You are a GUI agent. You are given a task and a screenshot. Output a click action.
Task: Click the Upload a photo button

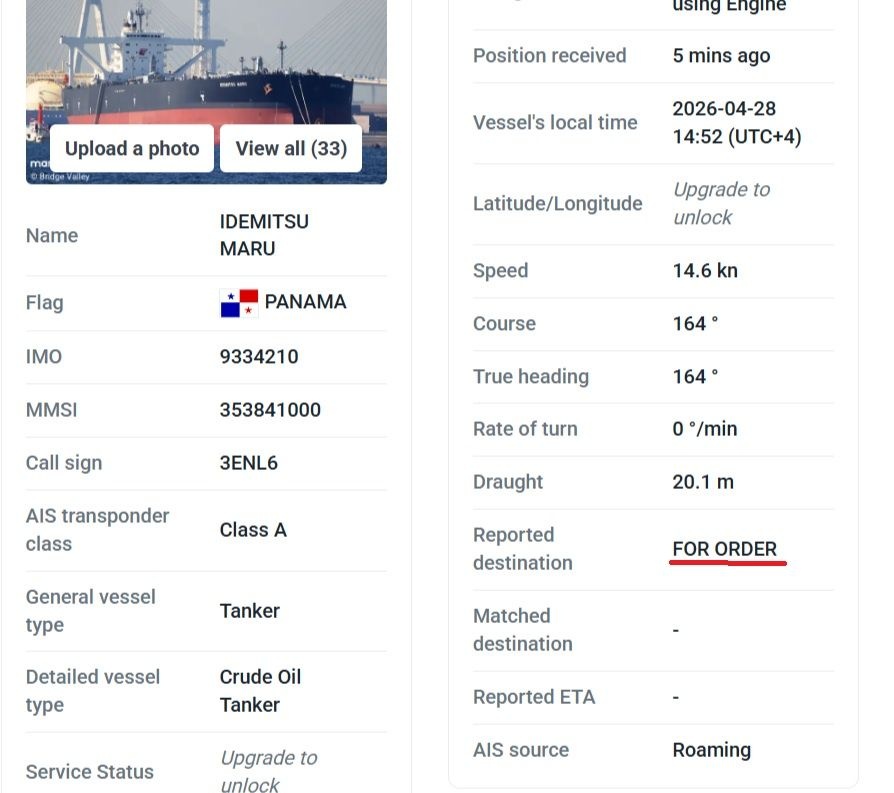point(132,149)
